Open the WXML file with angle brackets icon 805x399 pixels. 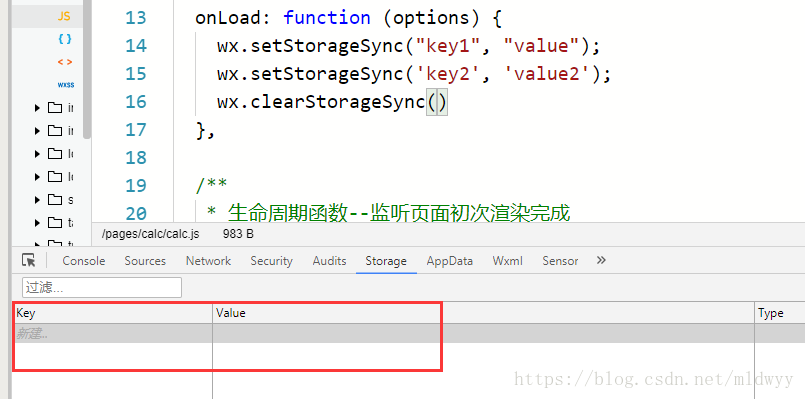click(65, 62)
